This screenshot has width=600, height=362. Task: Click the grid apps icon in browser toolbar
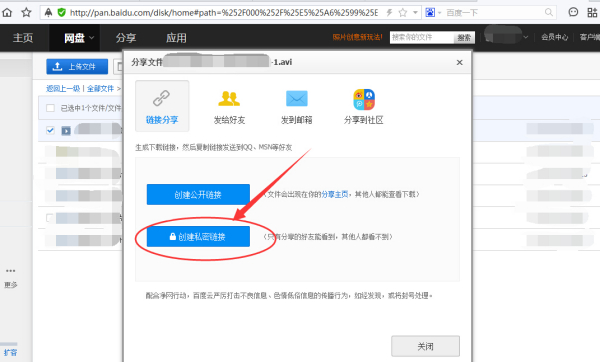592,13
